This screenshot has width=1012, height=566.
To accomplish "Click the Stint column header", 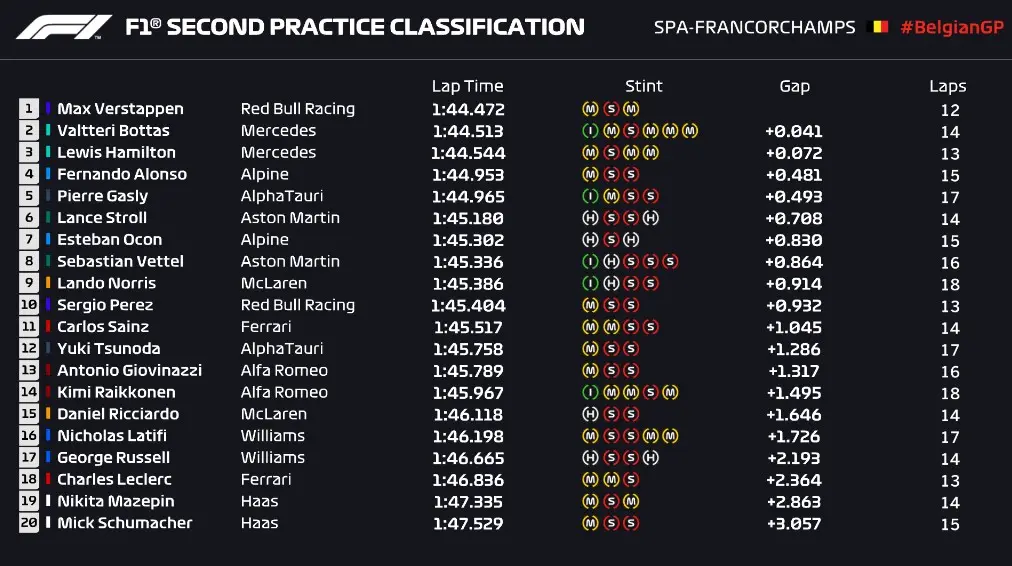I will pos(644,86).
